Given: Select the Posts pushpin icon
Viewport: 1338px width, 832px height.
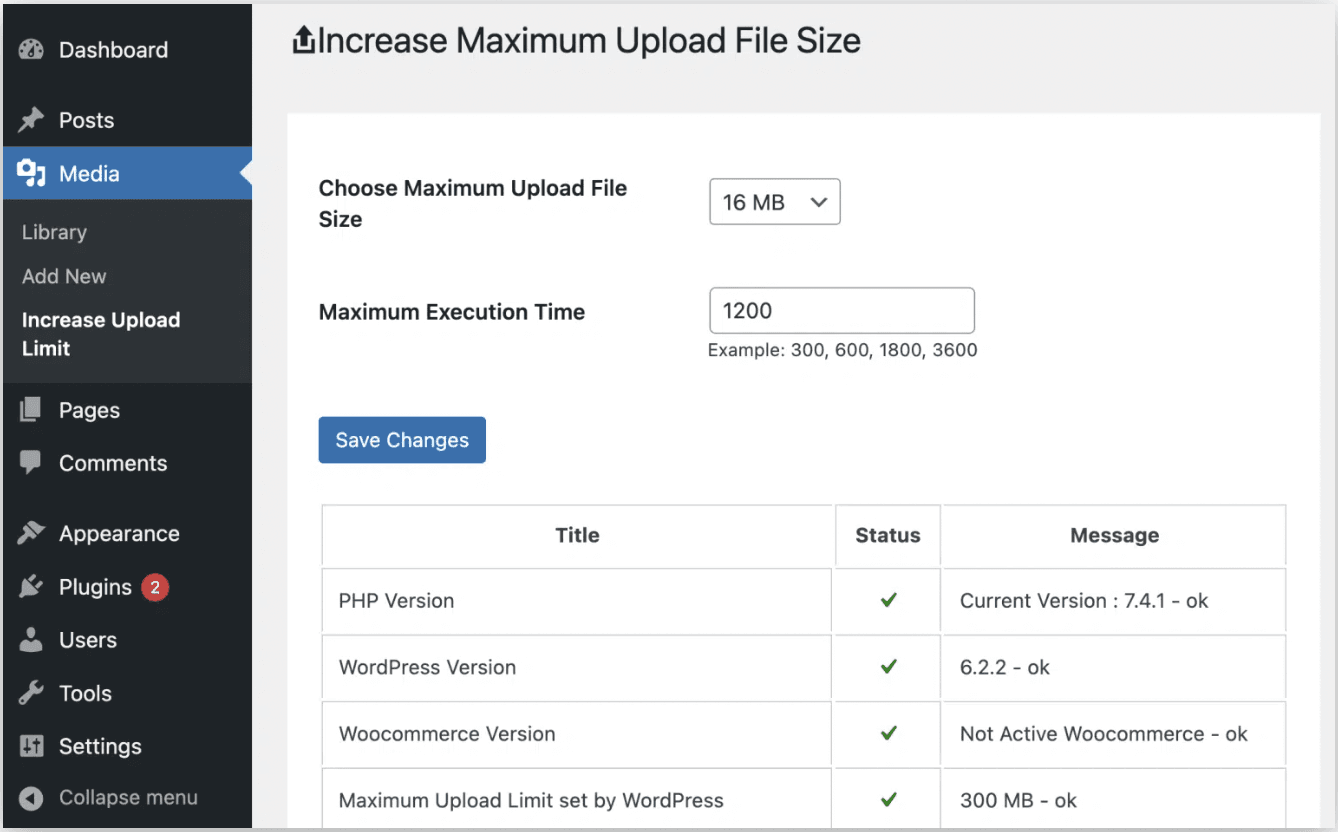Looking at the screenshot, I should [x=32, y=119].
